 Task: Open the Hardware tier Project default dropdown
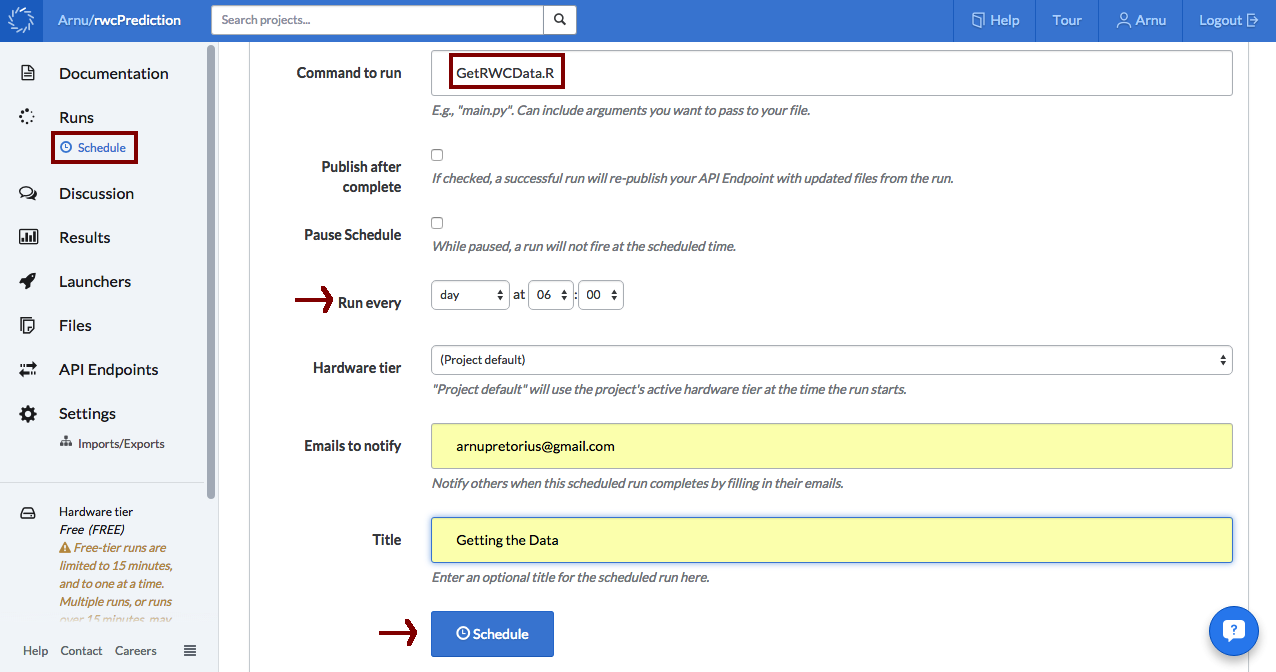tap(831, 359)
